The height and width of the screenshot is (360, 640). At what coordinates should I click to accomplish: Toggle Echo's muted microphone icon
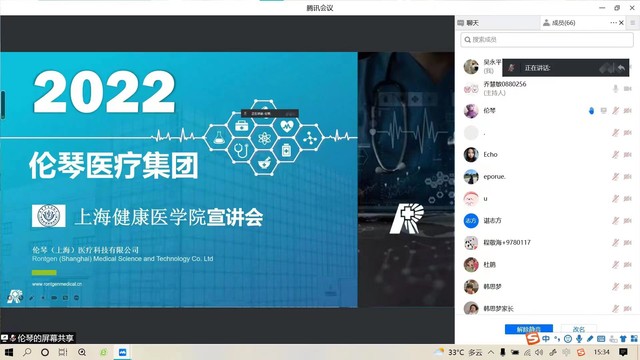pos(616,155)
